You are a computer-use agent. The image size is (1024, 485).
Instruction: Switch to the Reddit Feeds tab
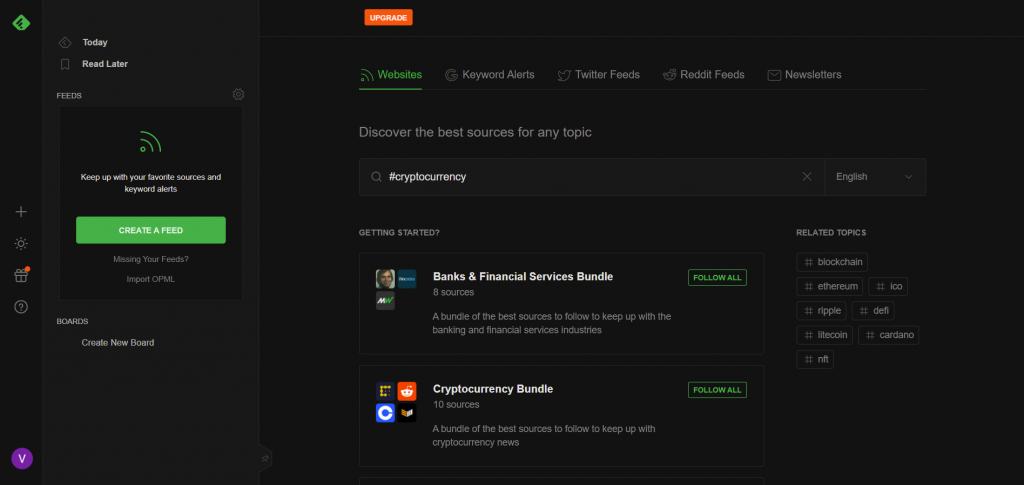click(703, 75)
